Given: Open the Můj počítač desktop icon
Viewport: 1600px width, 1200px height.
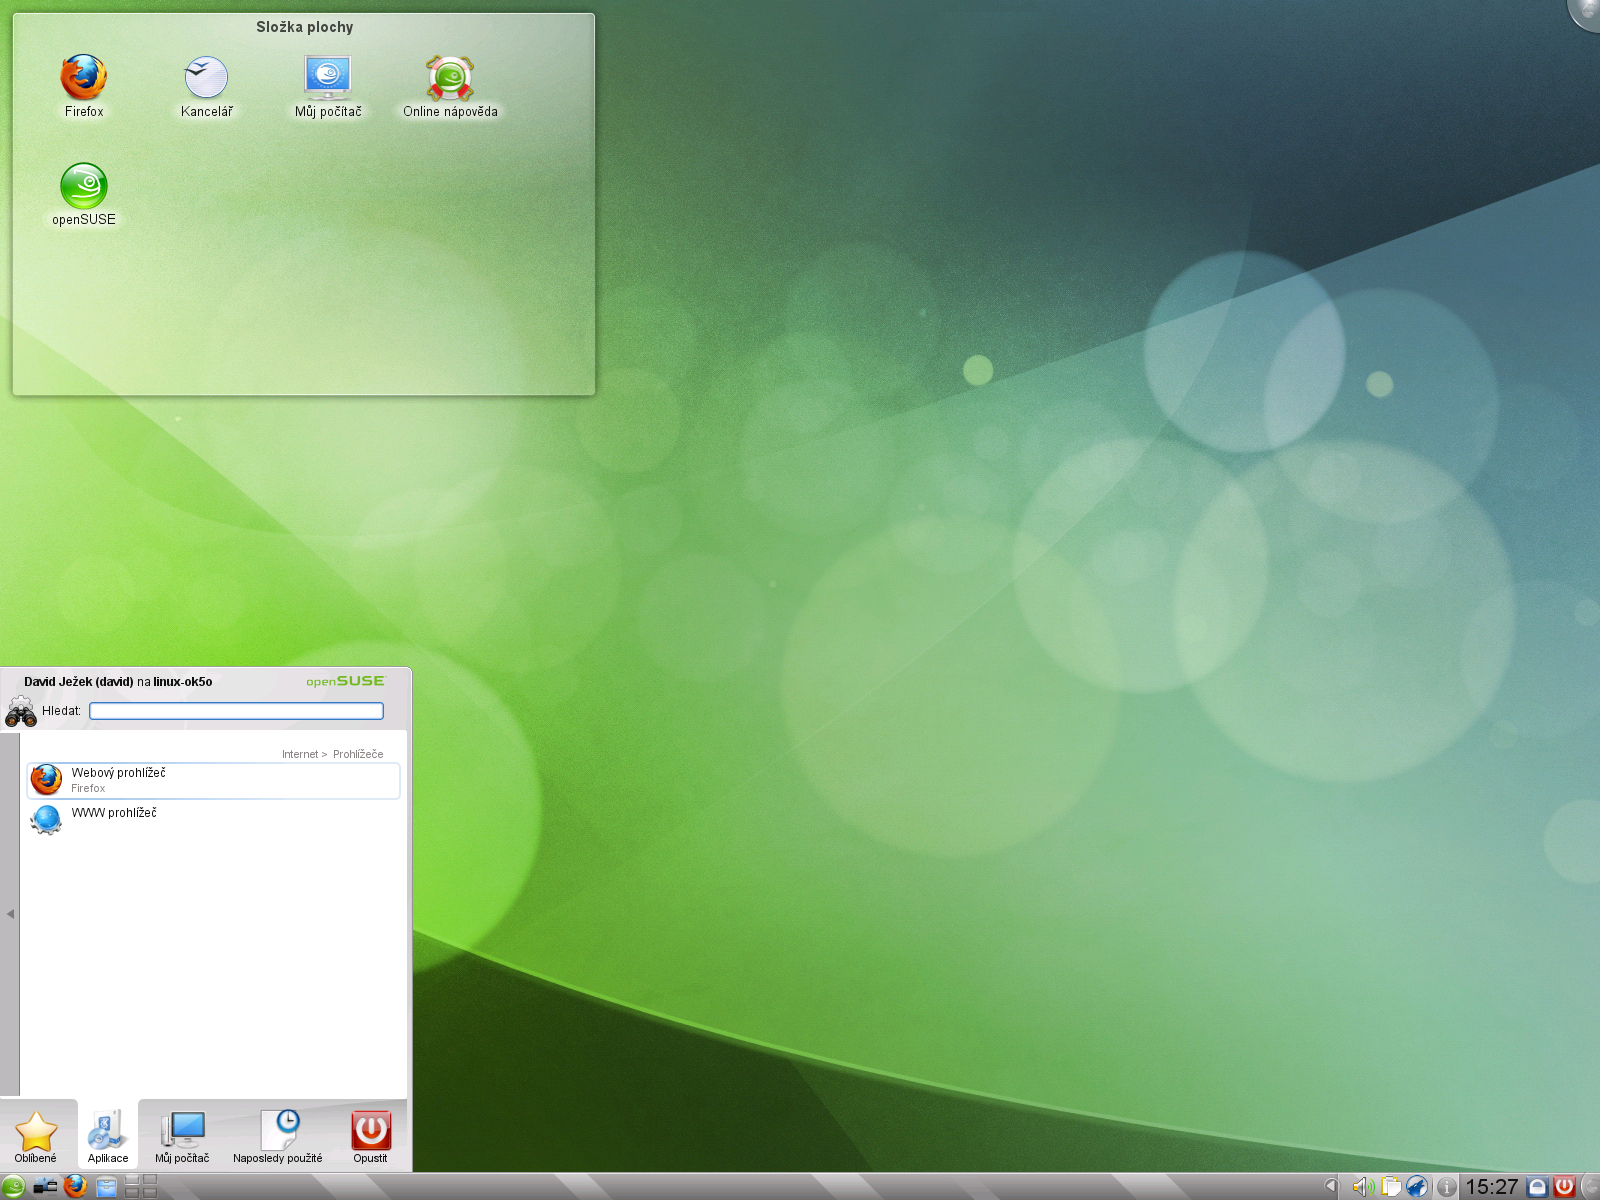Looking at the screenshot, I should pos(328,86).
